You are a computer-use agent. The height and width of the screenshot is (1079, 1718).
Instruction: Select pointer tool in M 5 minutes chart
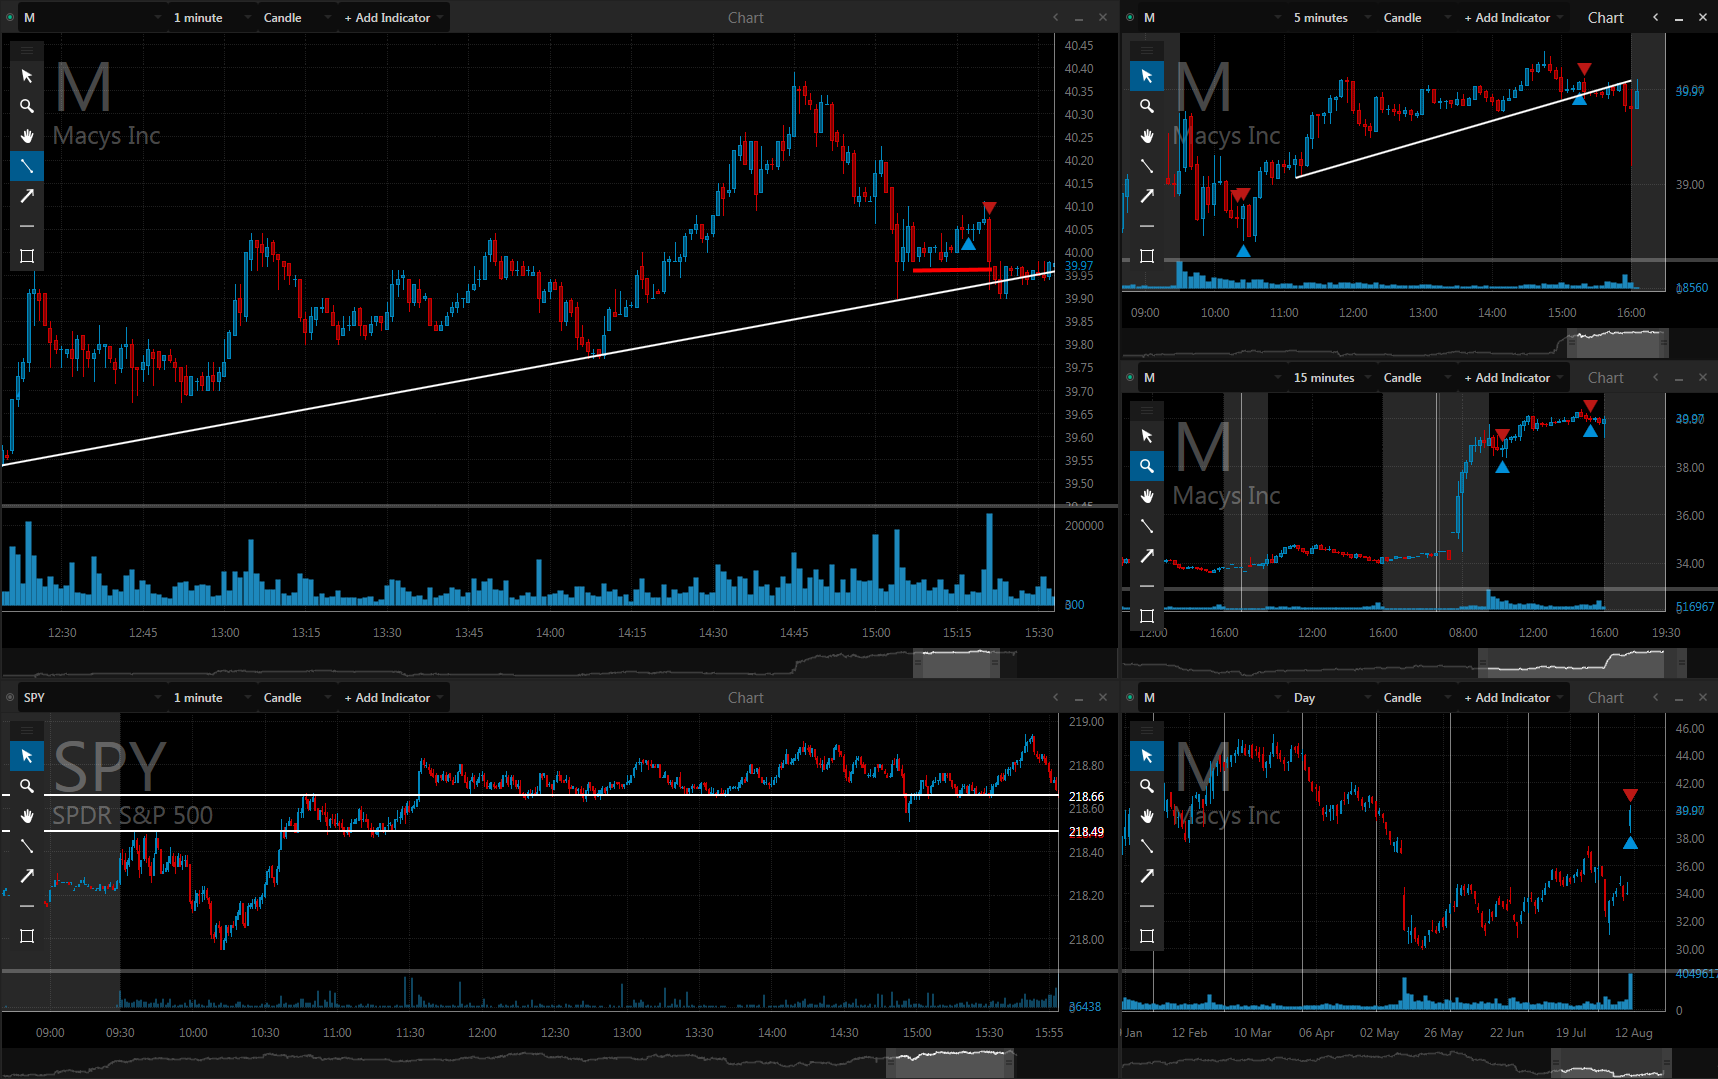tap(1147, 76)
